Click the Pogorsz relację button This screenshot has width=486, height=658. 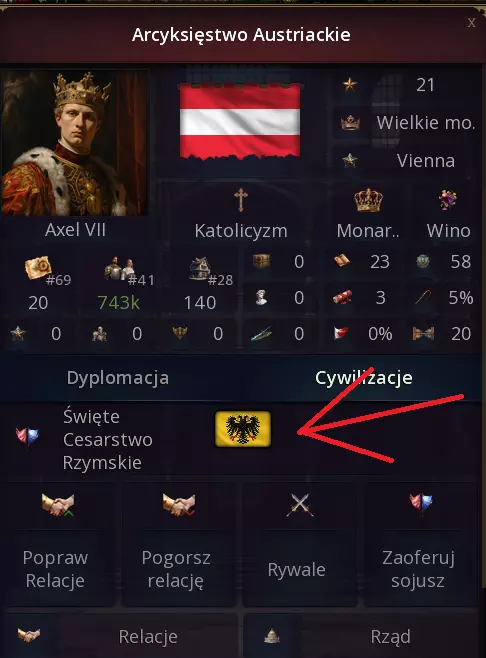coord(178,544)
